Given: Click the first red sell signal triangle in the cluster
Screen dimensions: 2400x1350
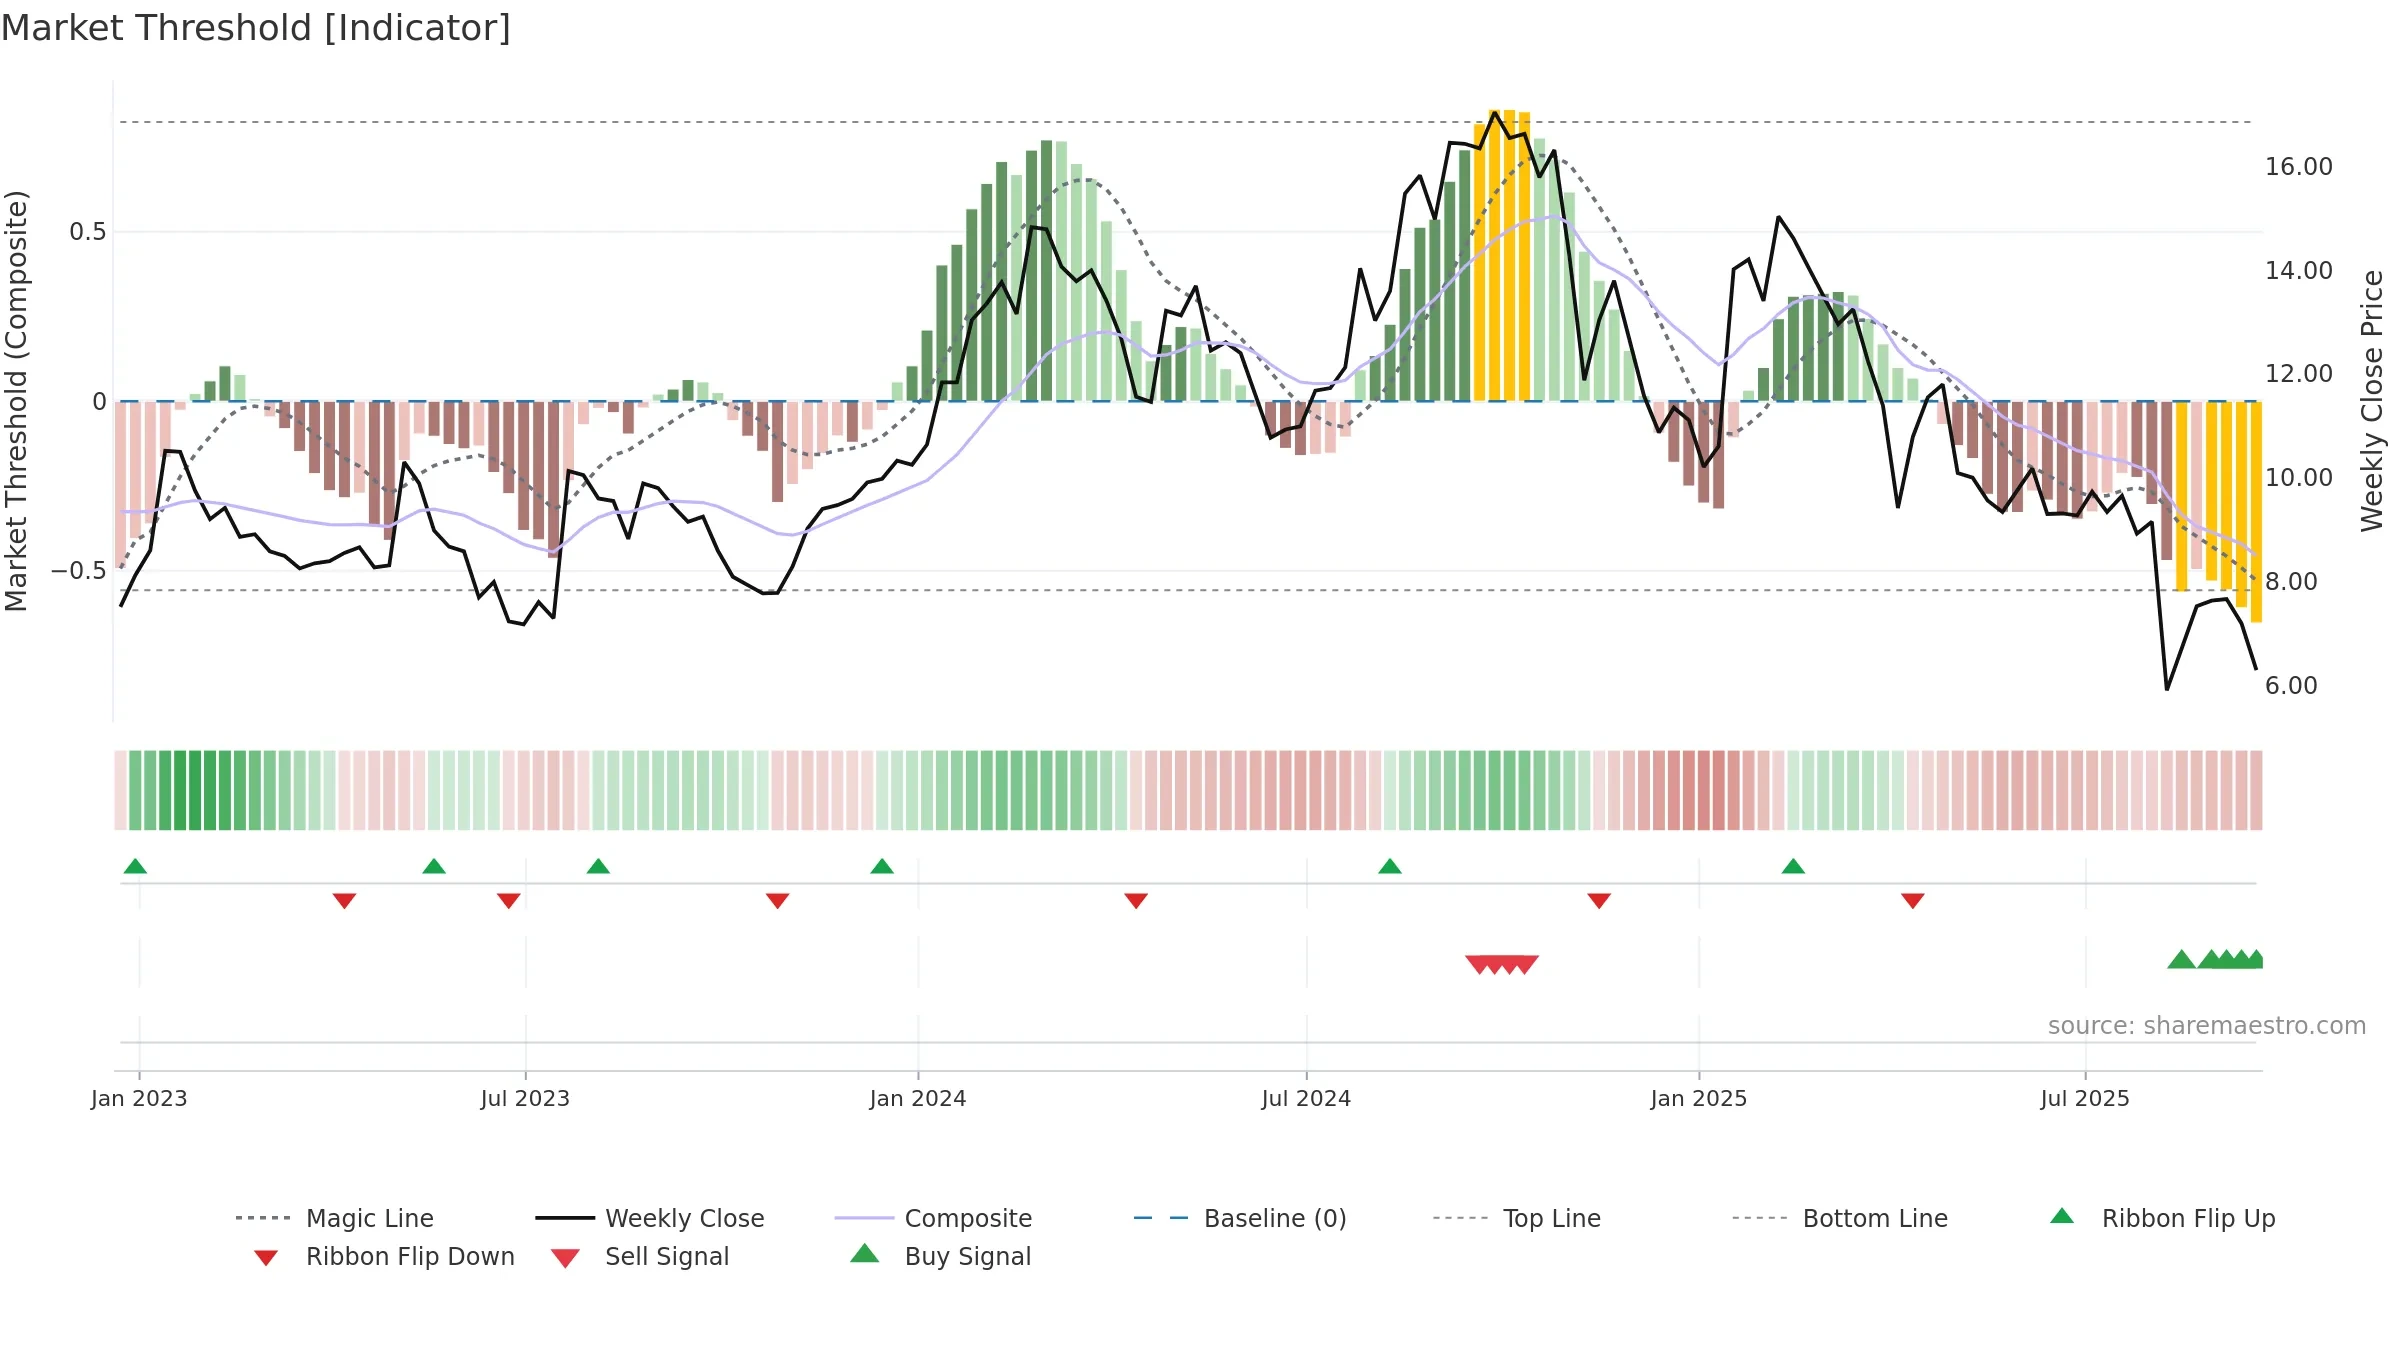Looking at the screenshot, I should (1479, 964).
